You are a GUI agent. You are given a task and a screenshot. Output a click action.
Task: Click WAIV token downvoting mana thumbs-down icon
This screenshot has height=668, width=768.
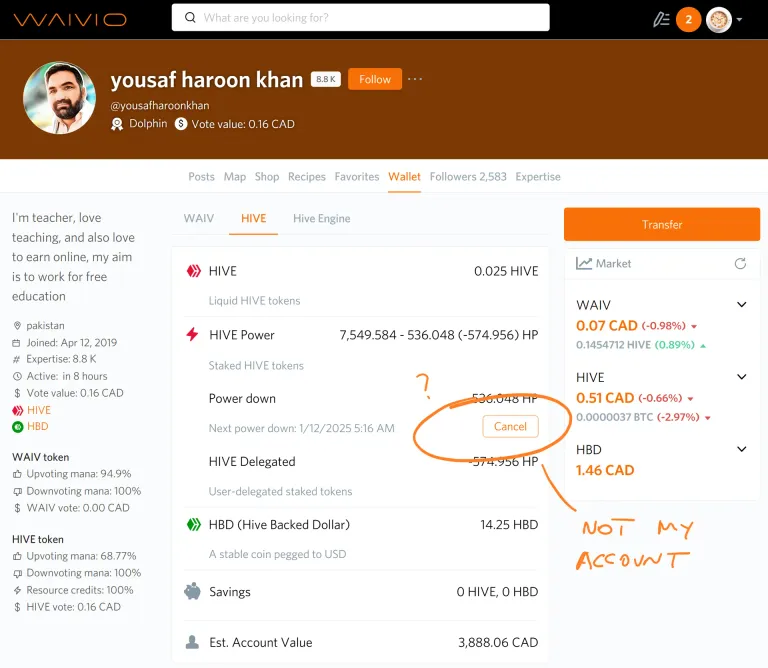(x=17, y=491)
